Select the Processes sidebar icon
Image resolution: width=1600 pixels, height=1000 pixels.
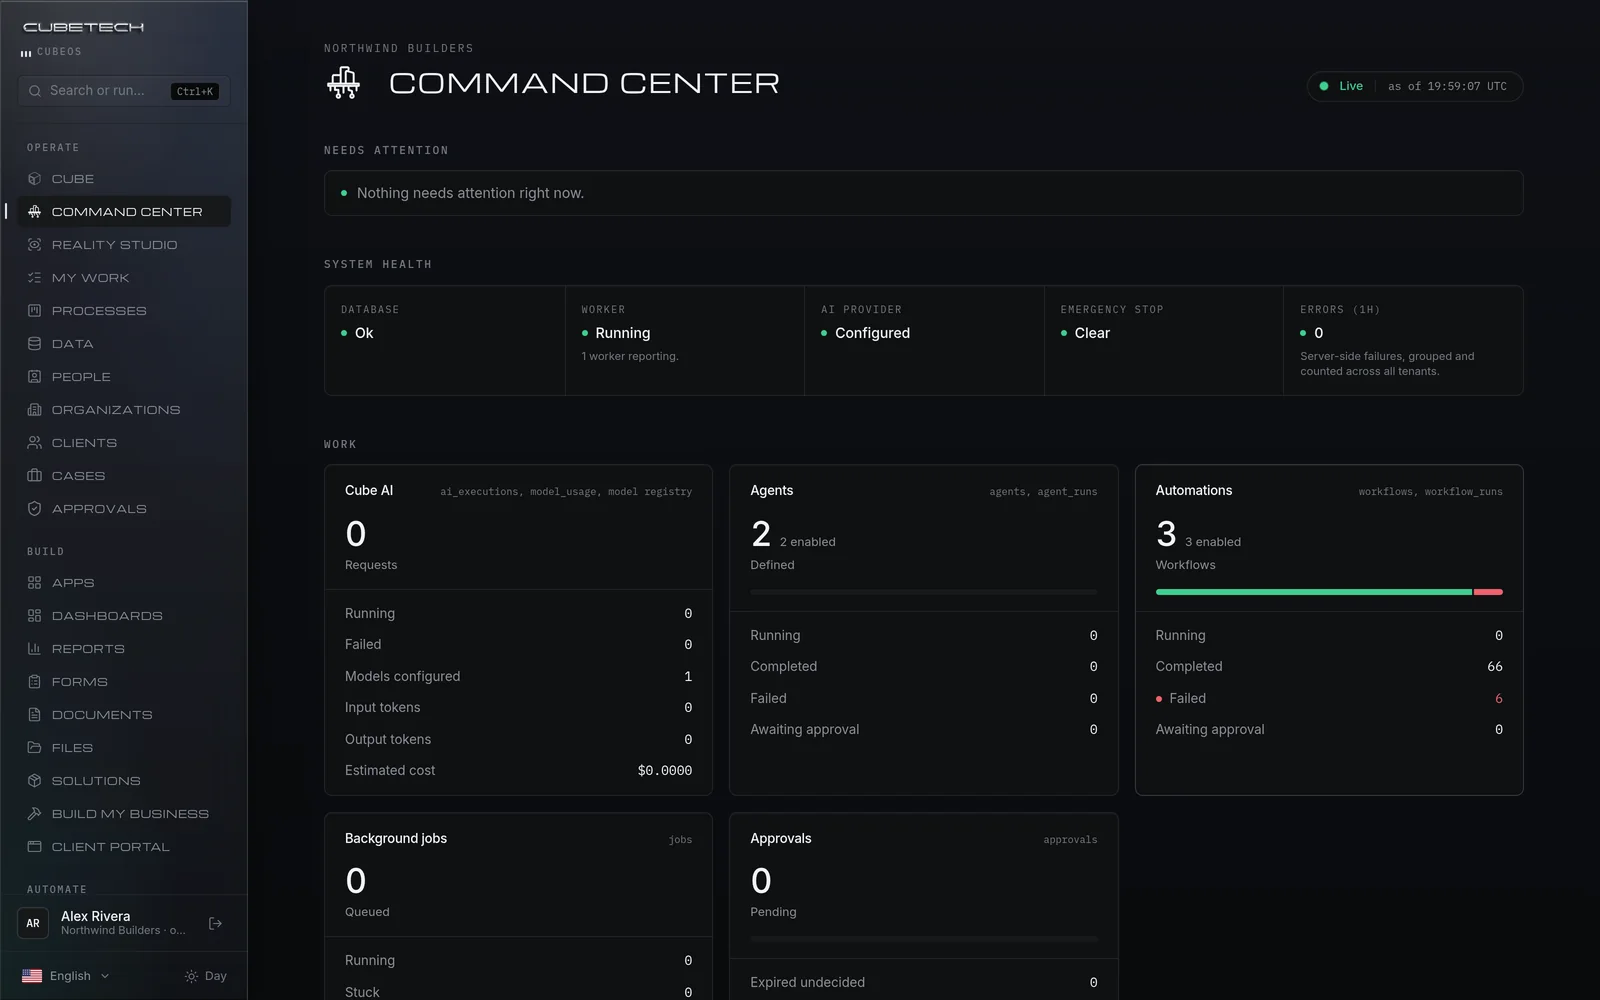(x=34, y=311)
